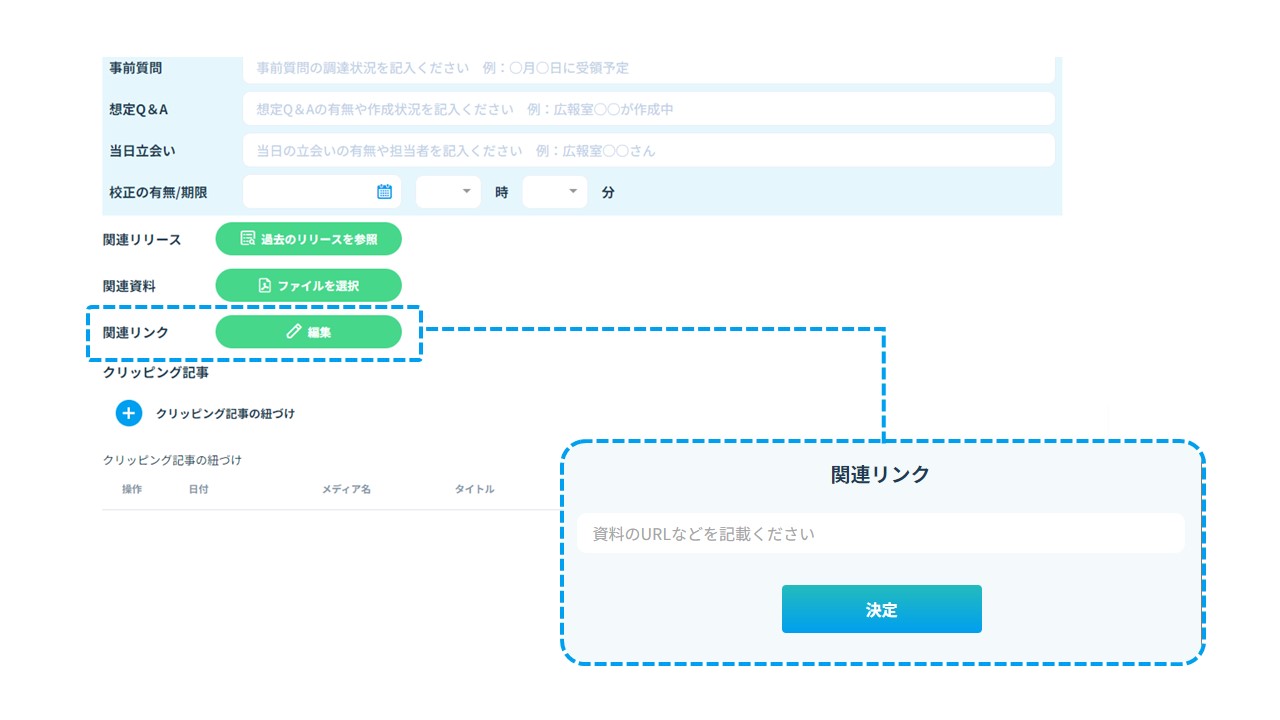Click the file icon on the ファイルを選択 button
The height and width of the screenshot is (720, 1280).
tap(265, 286)
